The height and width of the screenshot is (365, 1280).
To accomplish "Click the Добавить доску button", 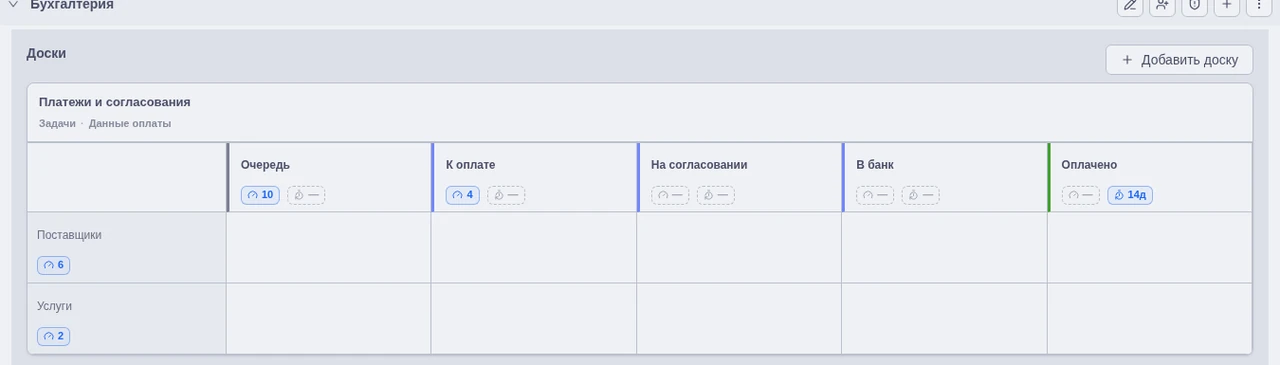I will click(1179, 60).
